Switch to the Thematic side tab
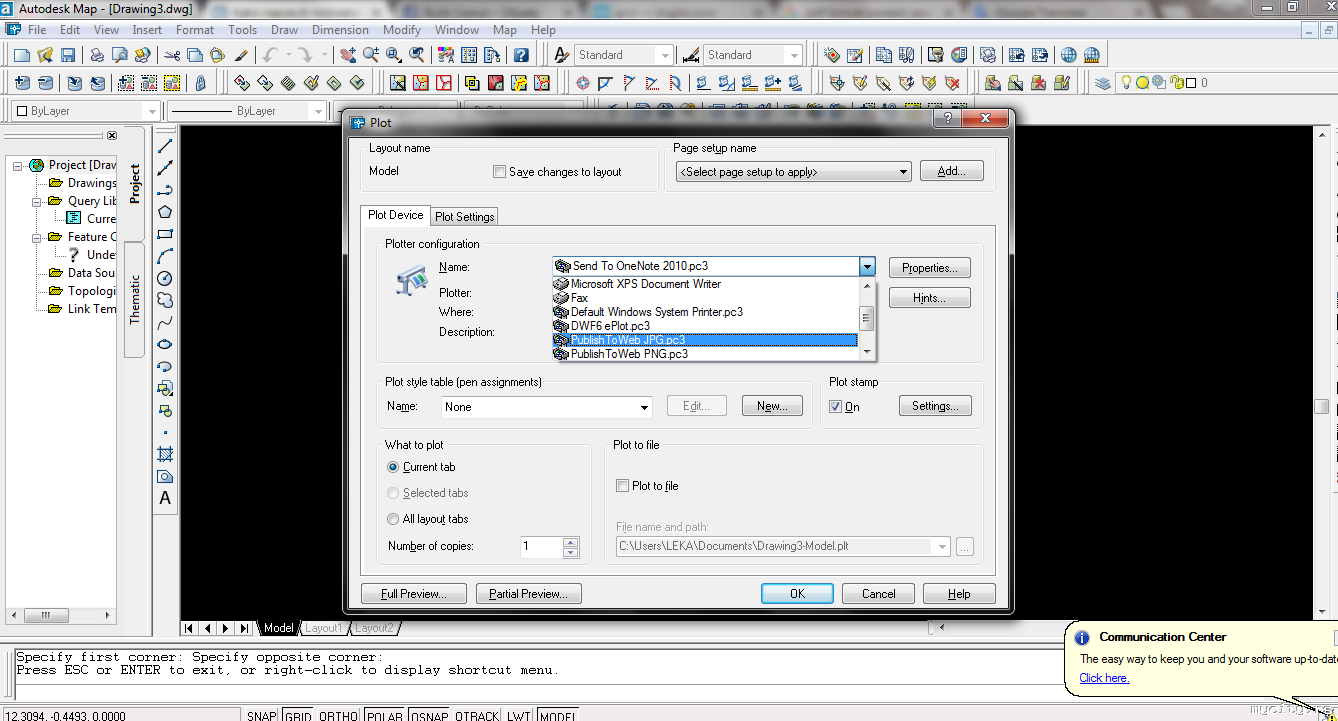The width and height of the screenshot is (1338, 721). pyautogui.click(x=136, y=299)
